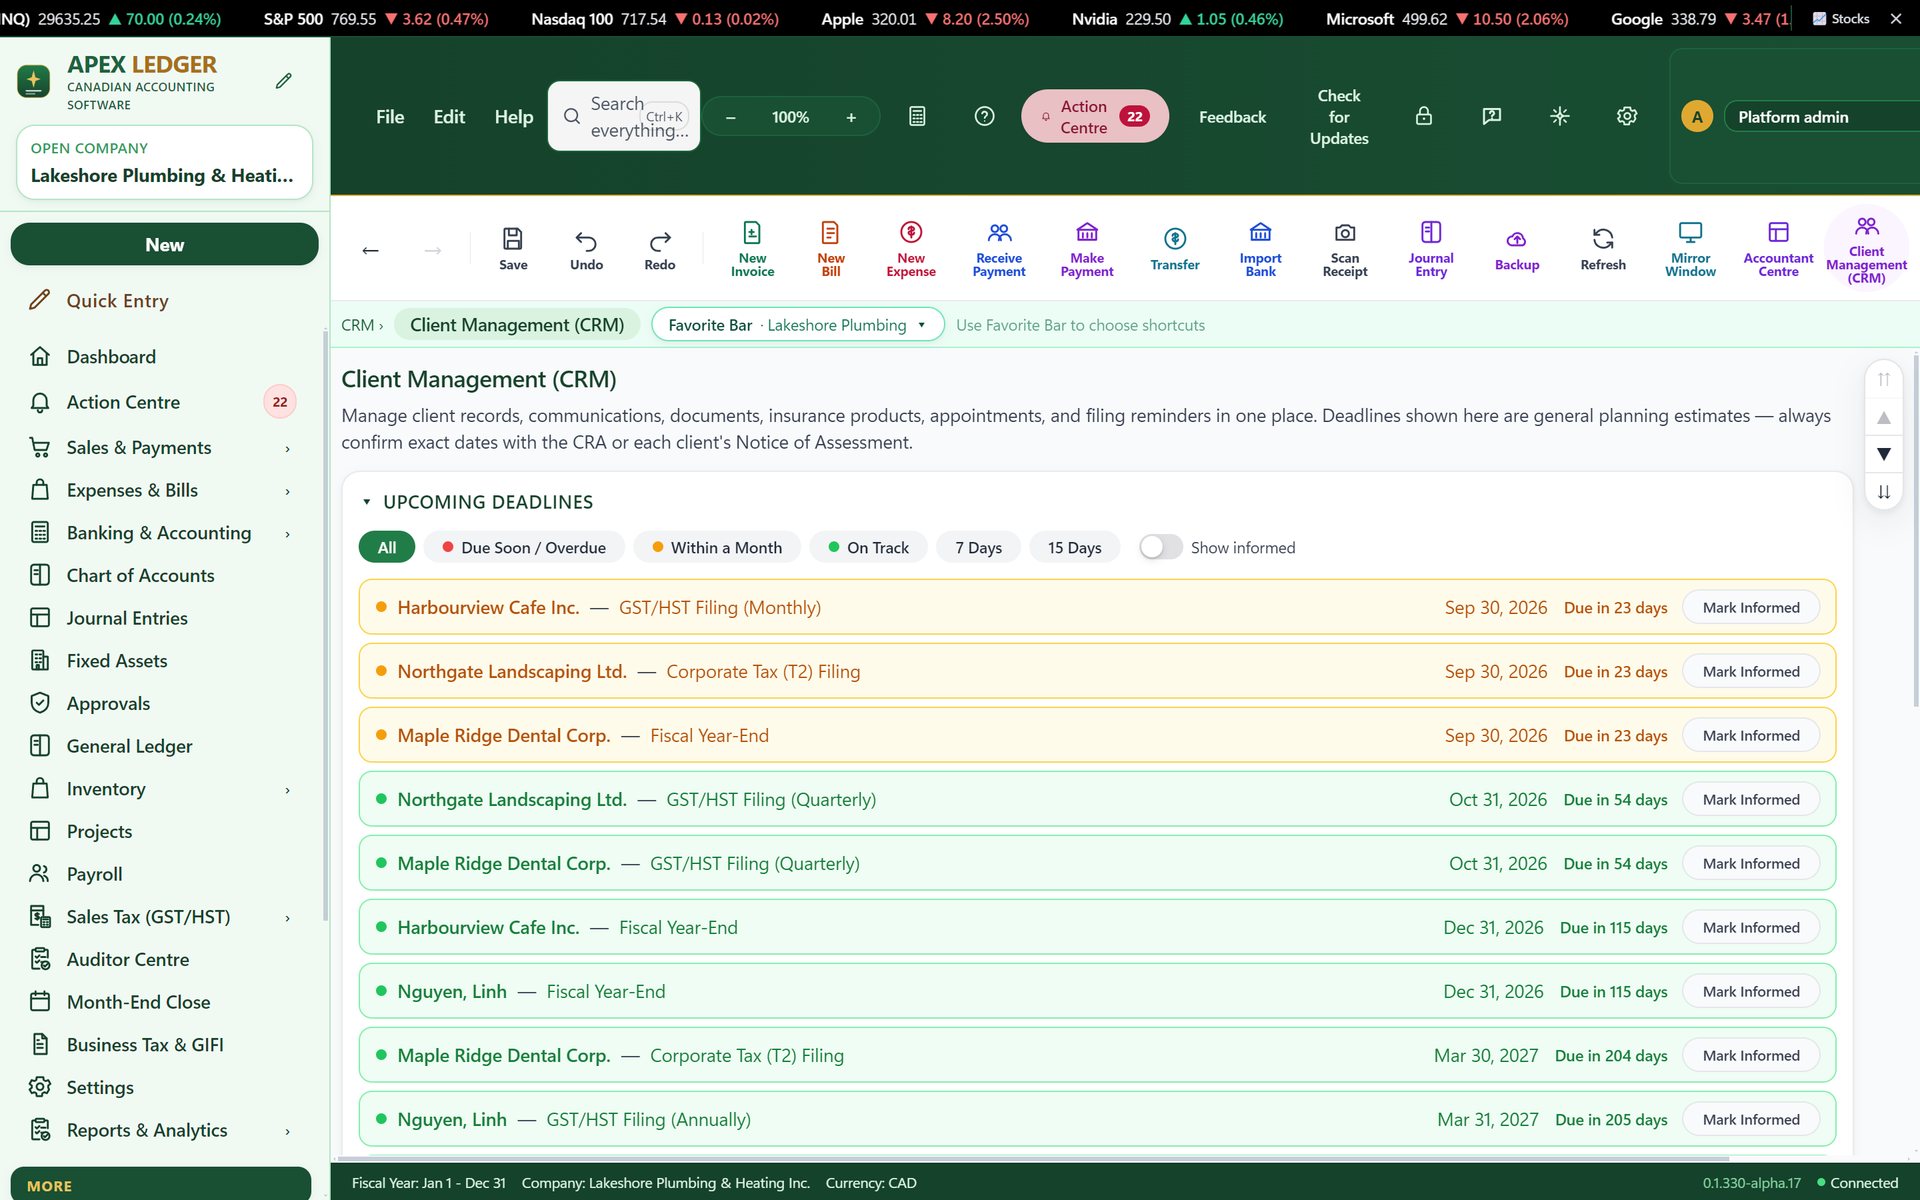Click the Redo toolbar icon
The height and width of the screenshot is (1200, 1920).
660,249
